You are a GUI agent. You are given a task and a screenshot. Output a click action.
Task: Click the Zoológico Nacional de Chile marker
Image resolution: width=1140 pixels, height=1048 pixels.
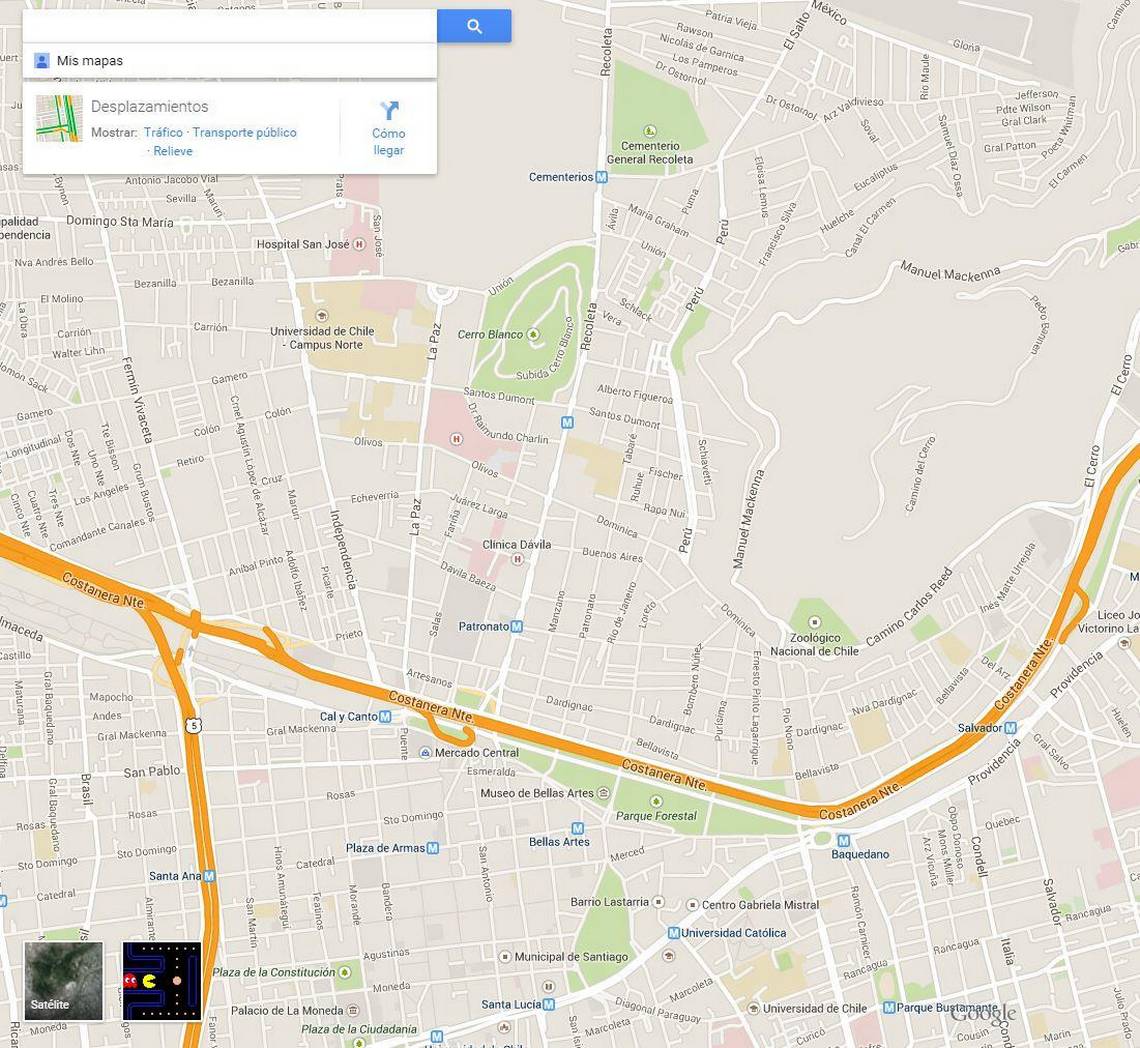pos(815,623)
